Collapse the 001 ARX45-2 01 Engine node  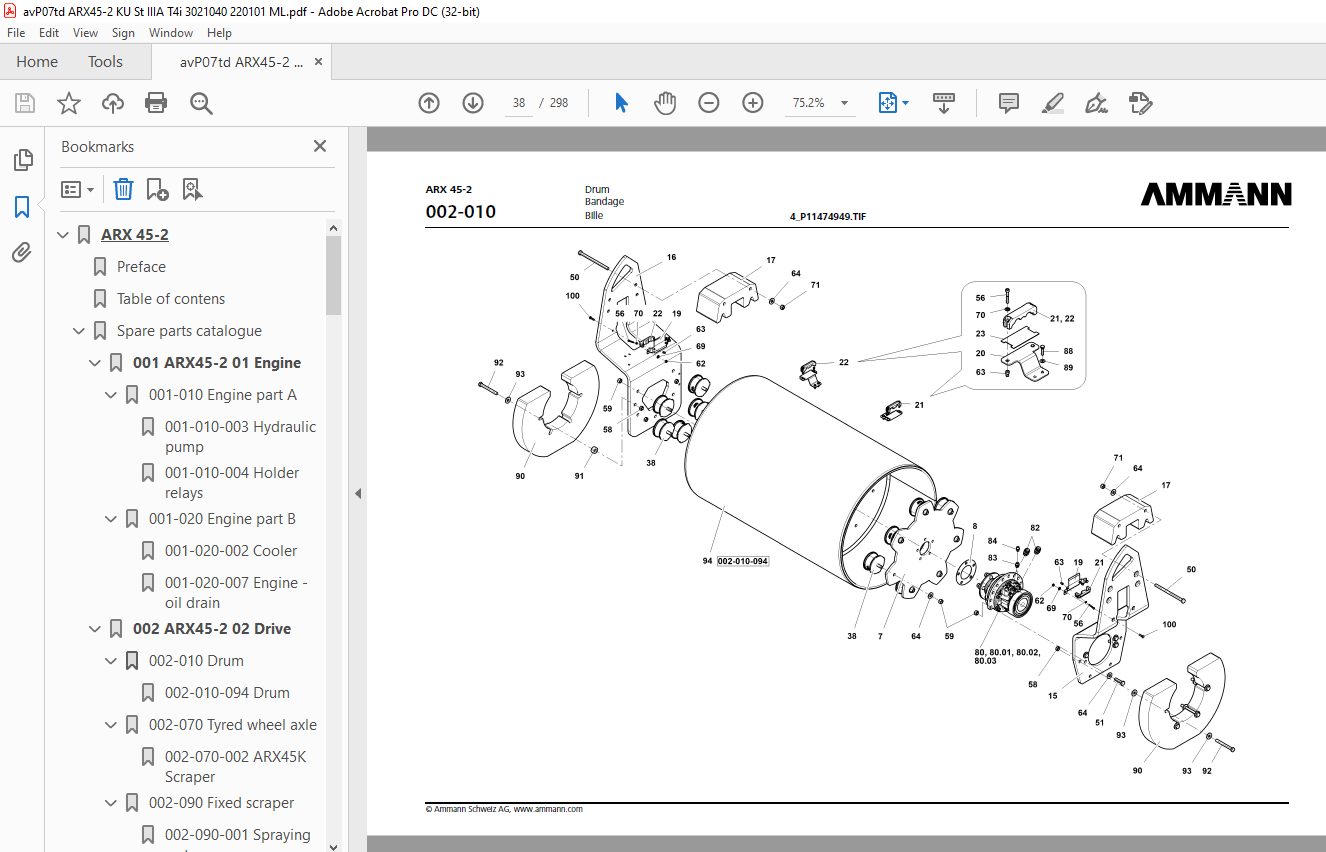click(x=95, y=363)
